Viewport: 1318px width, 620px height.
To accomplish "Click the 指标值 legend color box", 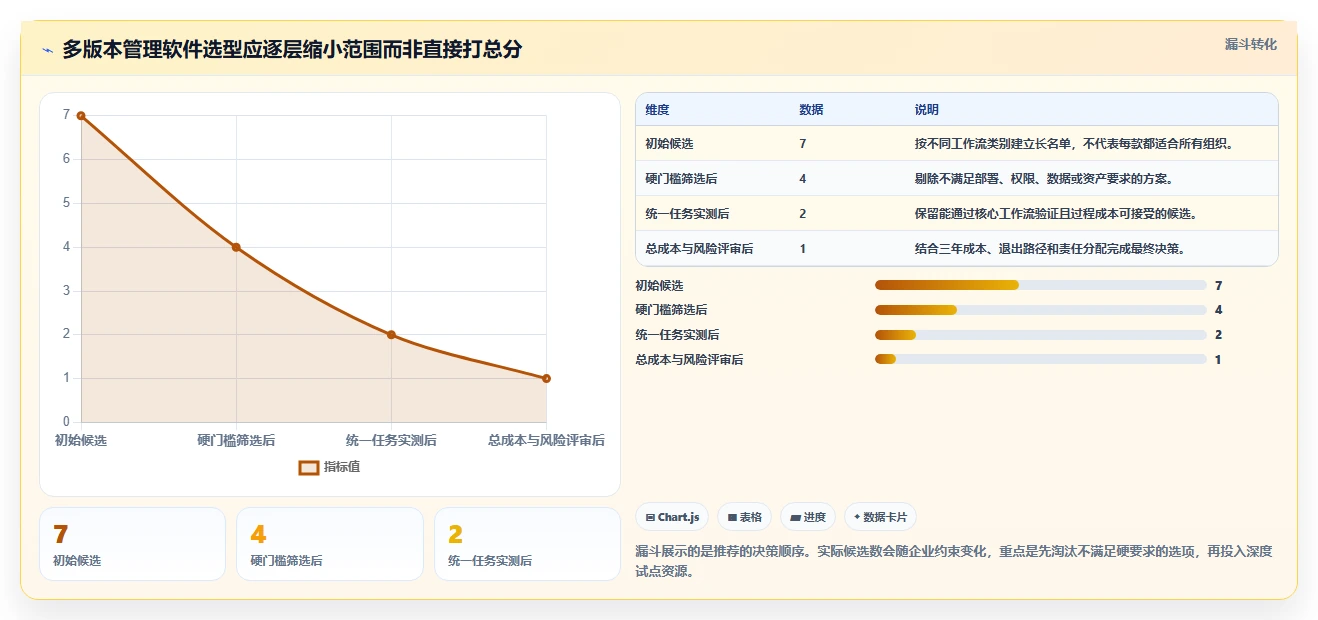I will 309,467.
